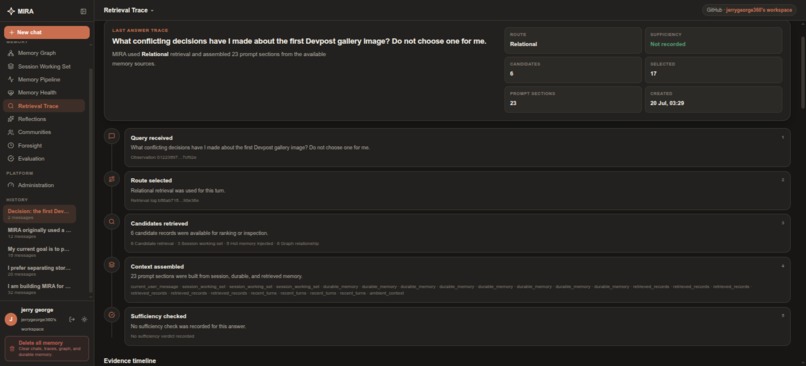Click the main page vertical scrollbar
The image size is (806, 366).
(803, 72)
